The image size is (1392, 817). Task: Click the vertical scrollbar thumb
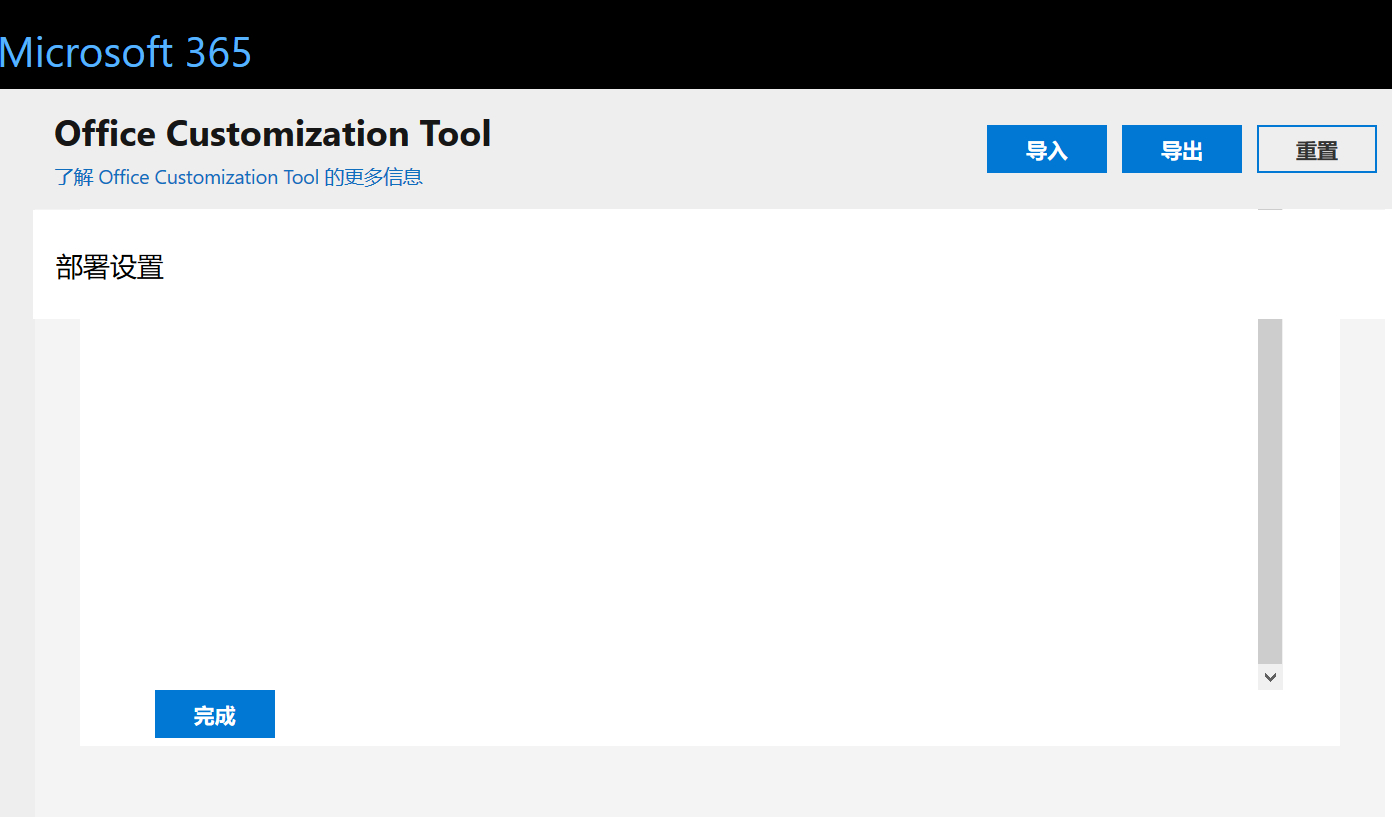[1270, 490]
